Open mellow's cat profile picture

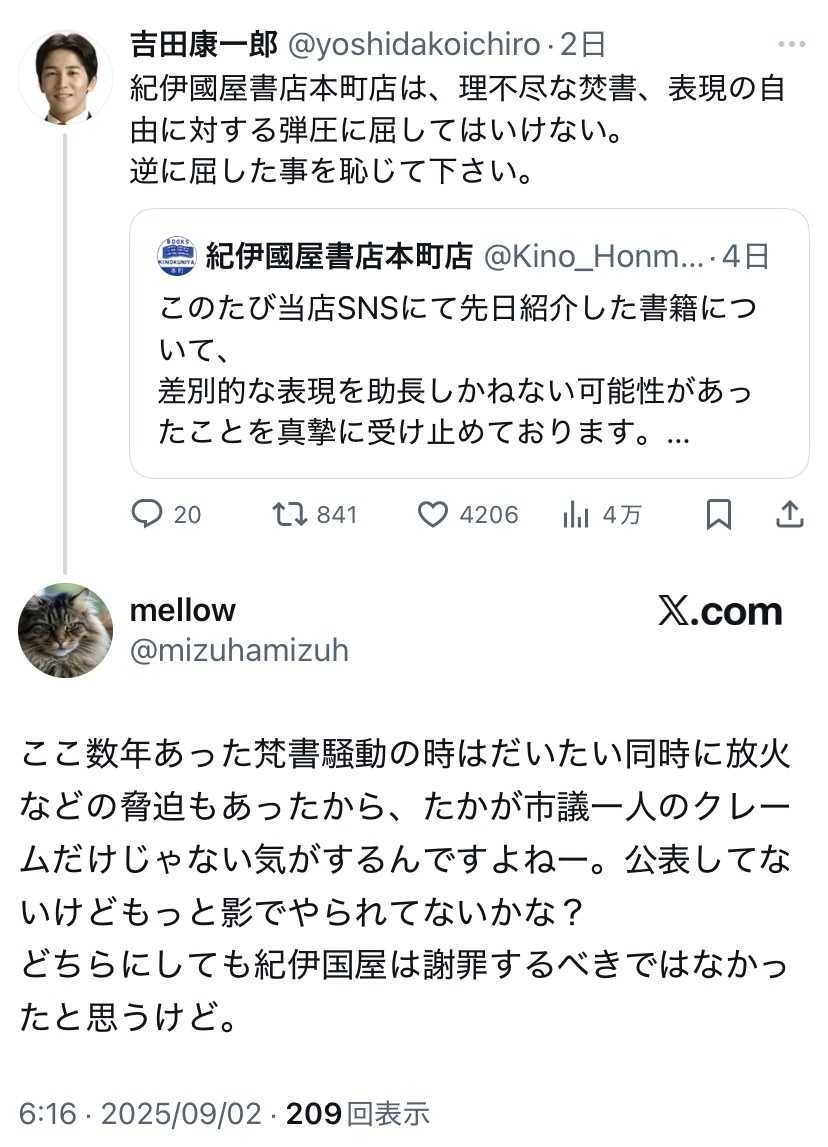pyautogui.click(x=65, y=630)
